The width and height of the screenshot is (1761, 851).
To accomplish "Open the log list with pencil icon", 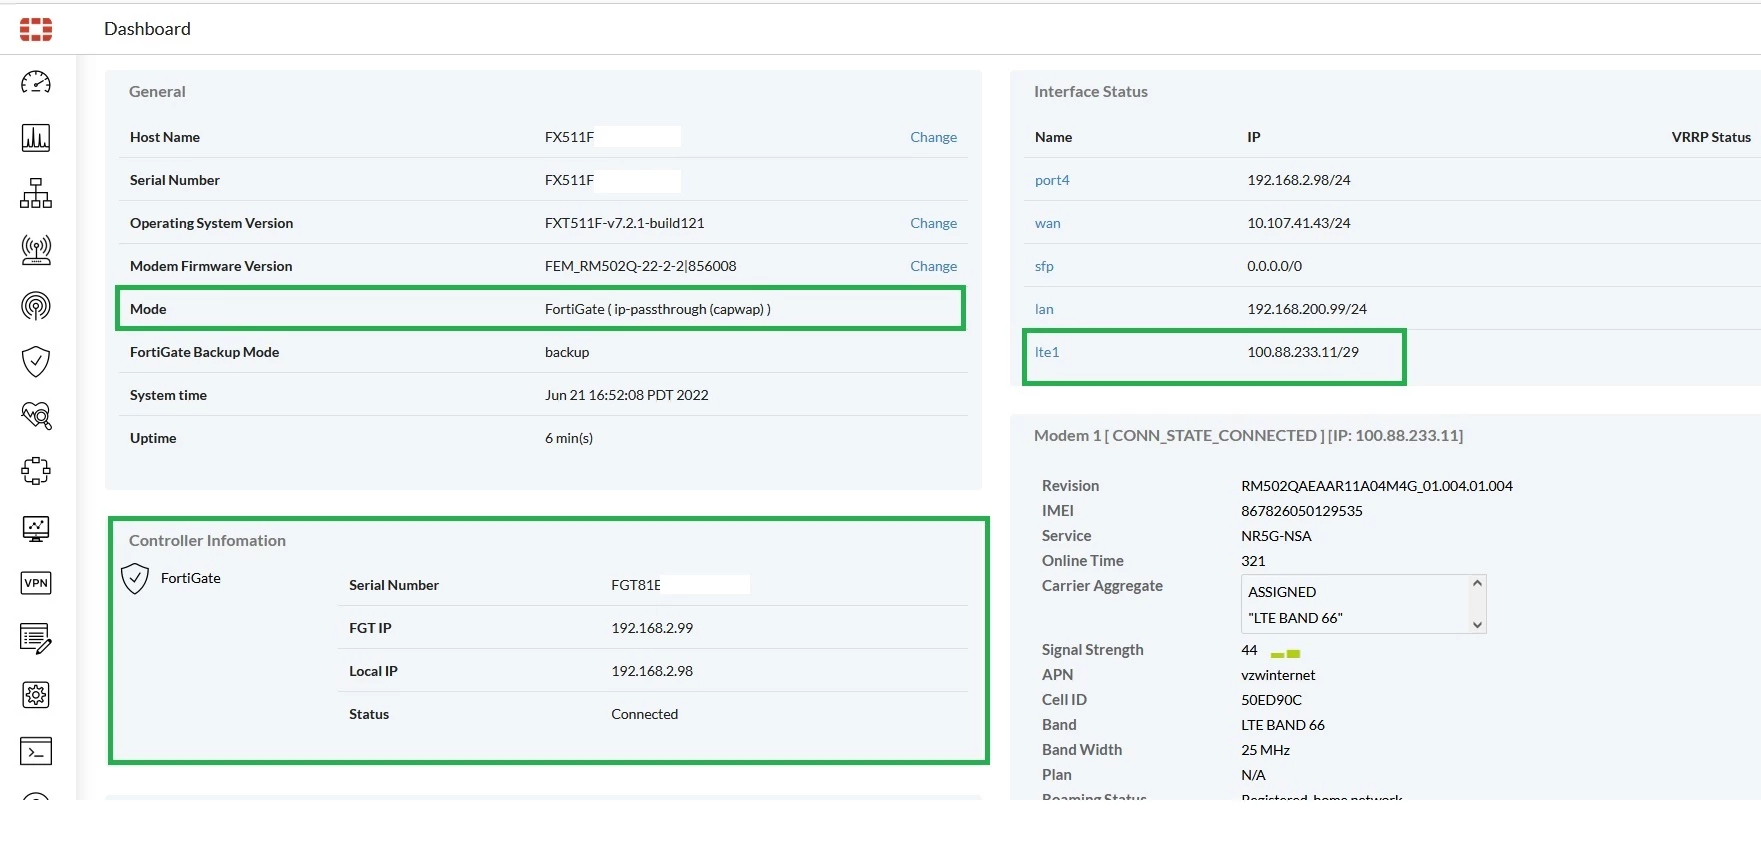I will click(36, 639).
